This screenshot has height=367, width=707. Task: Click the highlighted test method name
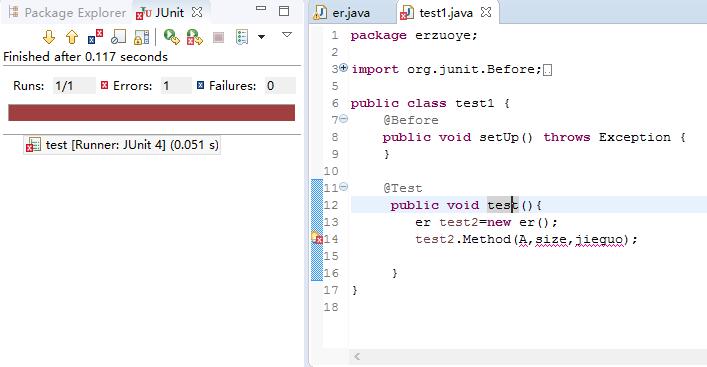[503, 205]
